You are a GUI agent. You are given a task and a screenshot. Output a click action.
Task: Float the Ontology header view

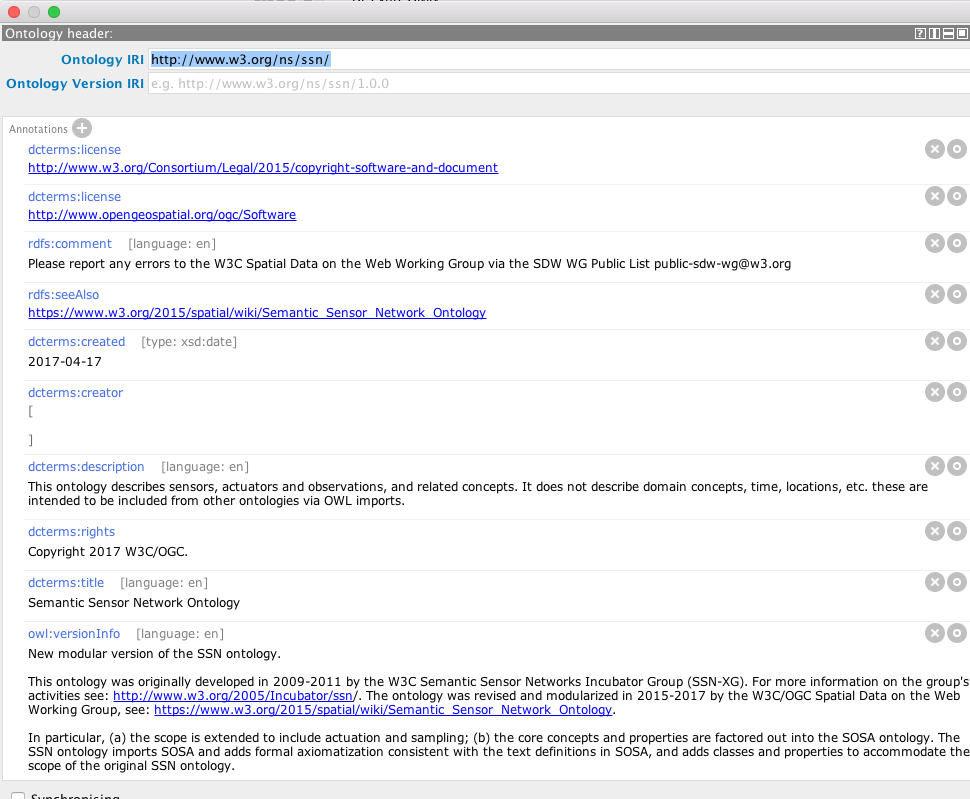pyautogui.click(x=962, y=33)
